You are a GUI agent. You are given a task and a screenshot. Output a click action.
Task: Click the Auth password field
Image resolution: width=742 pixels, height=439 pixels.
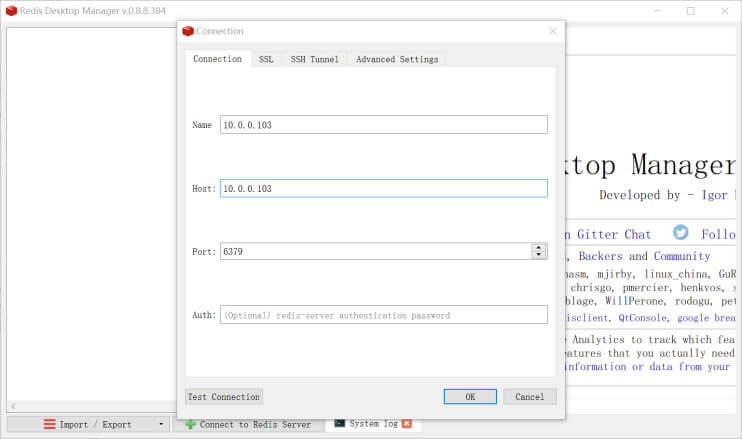384,315
